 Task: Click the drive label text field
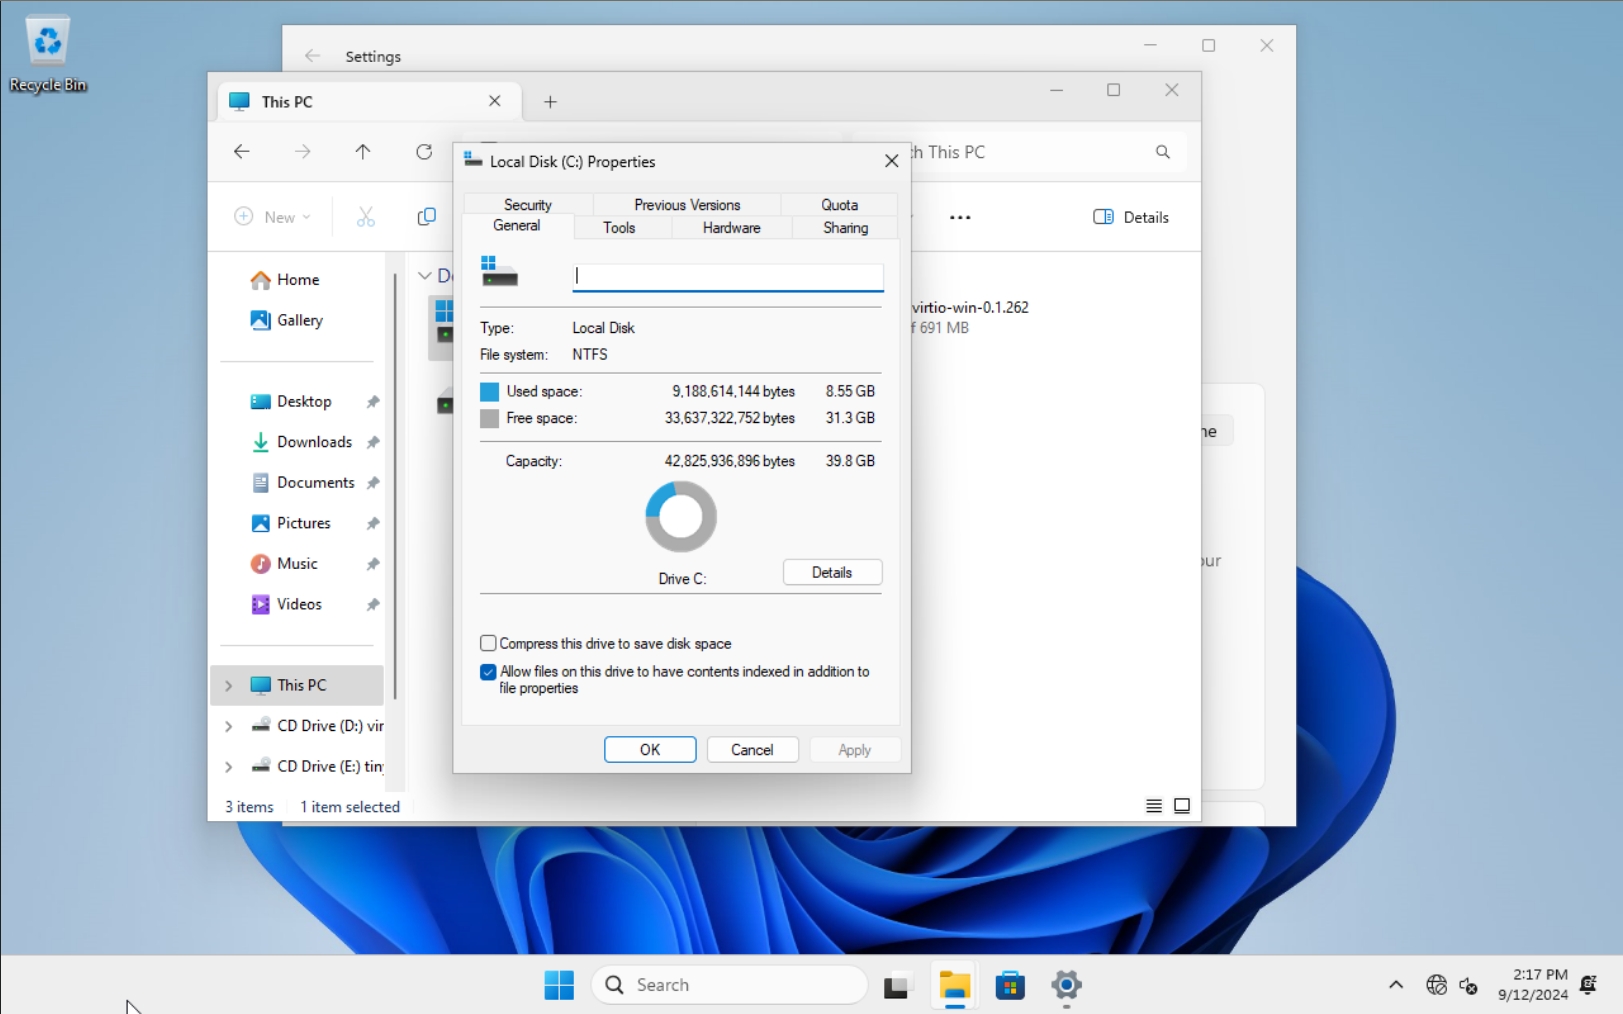point(728,277)
